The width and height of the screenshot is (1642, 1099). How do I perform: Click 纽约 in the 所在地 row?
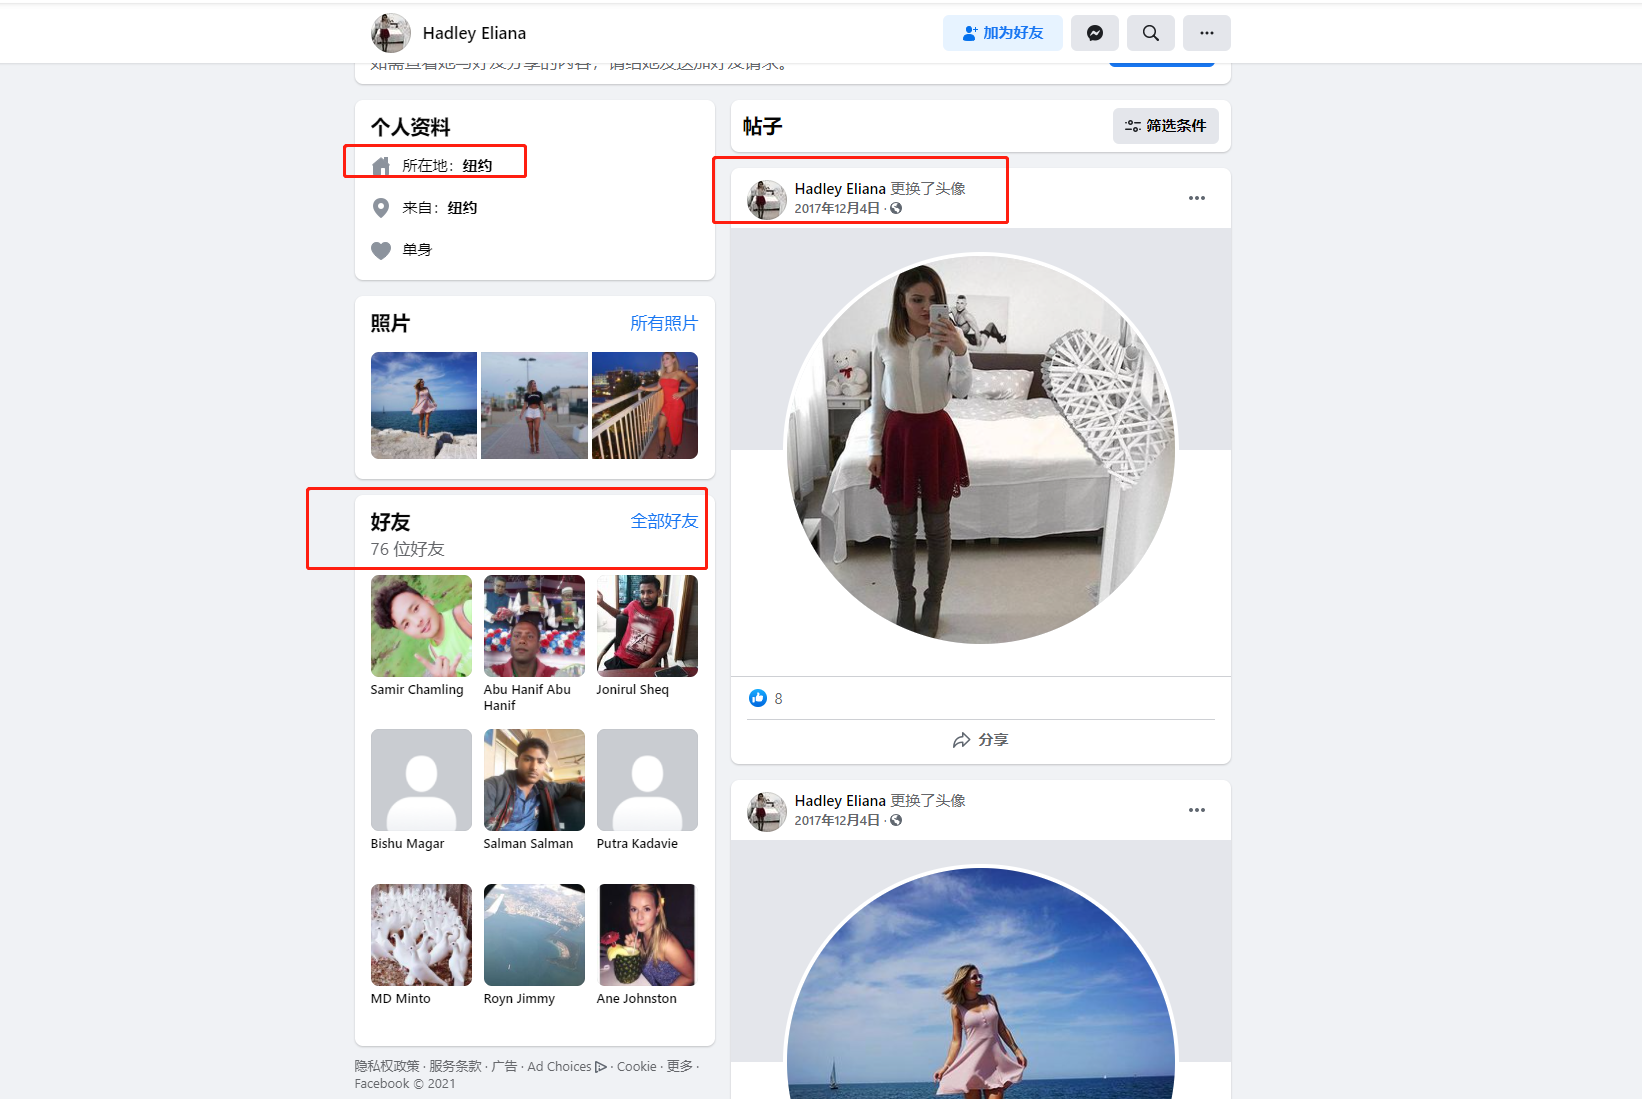pos(477,166)
